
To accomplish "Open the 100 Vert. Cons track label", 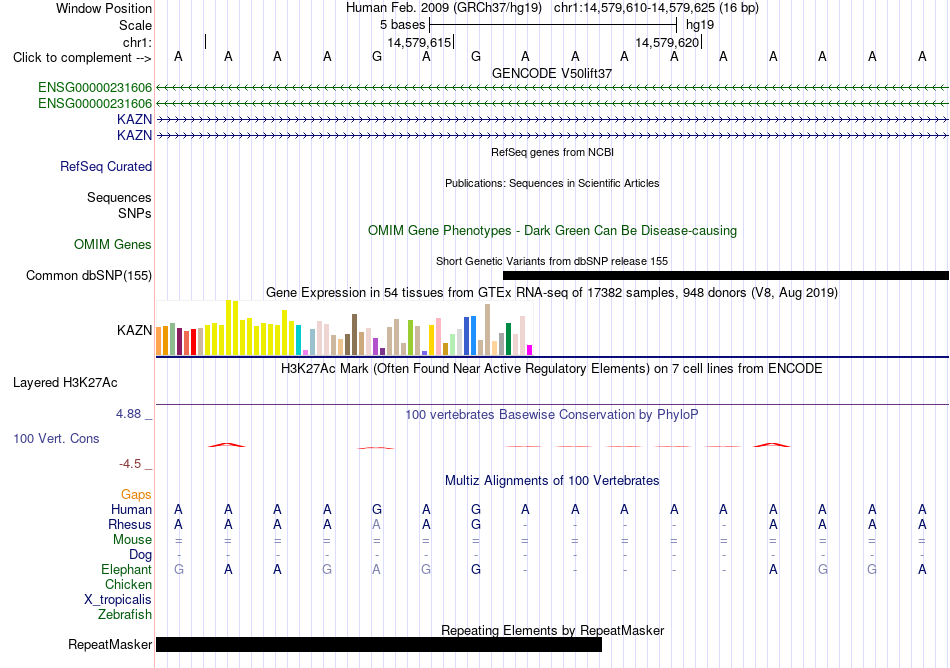I will pyautogui.click(x=56, y=438).
